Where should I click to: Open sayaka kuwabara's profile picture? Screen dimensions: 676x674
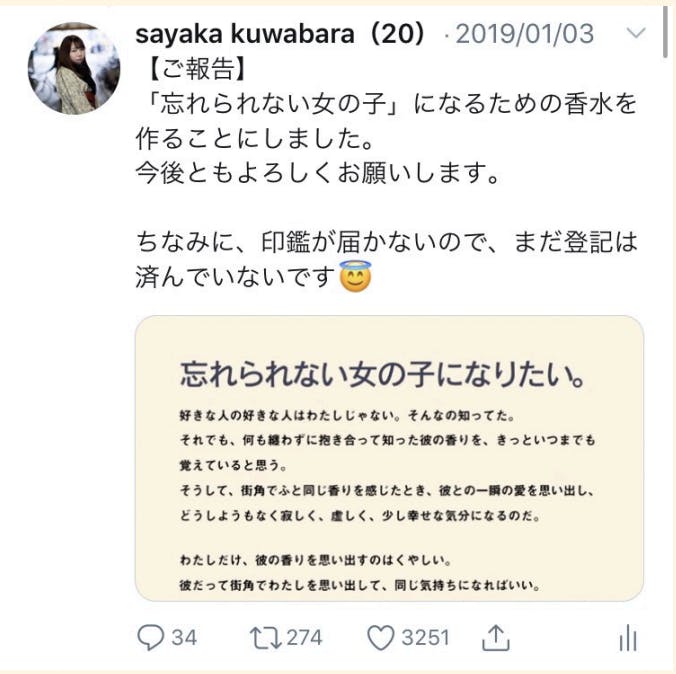[x=74, y=68]
